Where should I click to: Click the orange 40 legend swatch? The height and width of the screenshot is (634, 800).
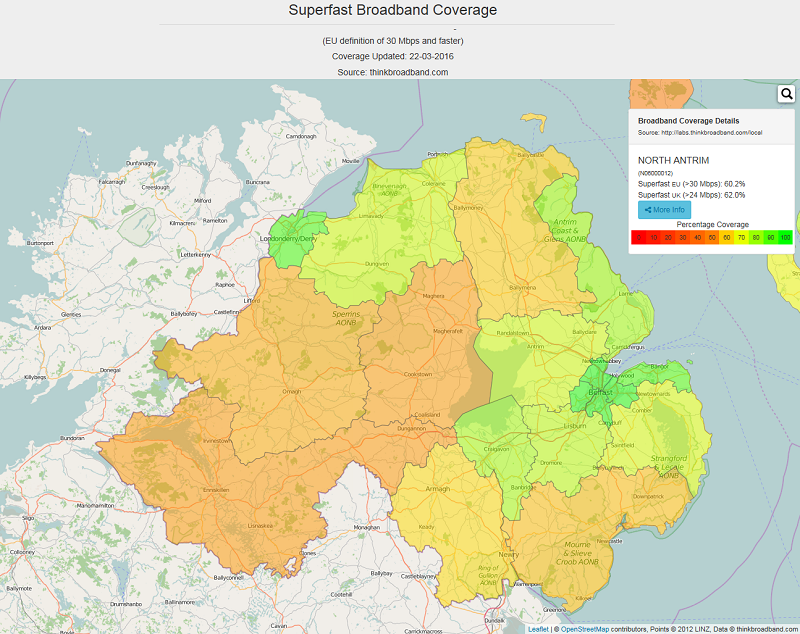697,238
